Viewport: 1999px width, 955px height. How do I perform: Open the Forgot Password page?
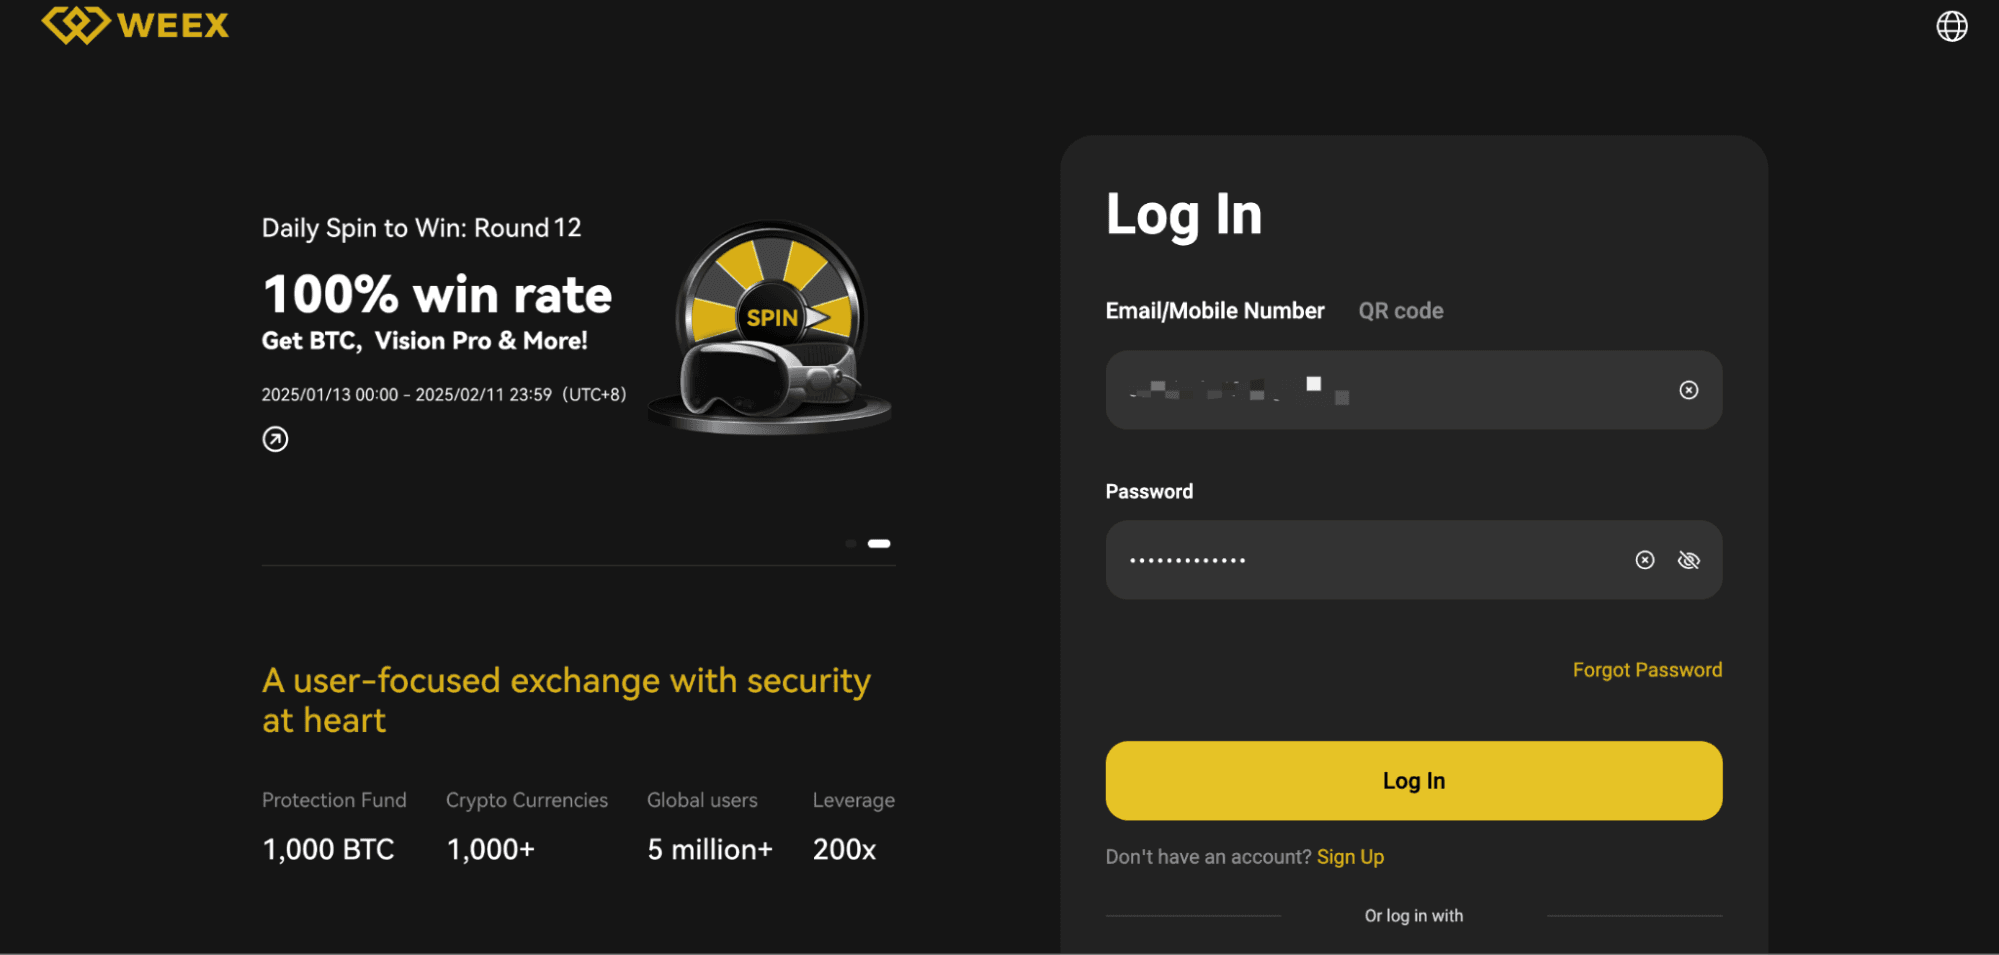pyautogui.click(x=1646, y=669)
